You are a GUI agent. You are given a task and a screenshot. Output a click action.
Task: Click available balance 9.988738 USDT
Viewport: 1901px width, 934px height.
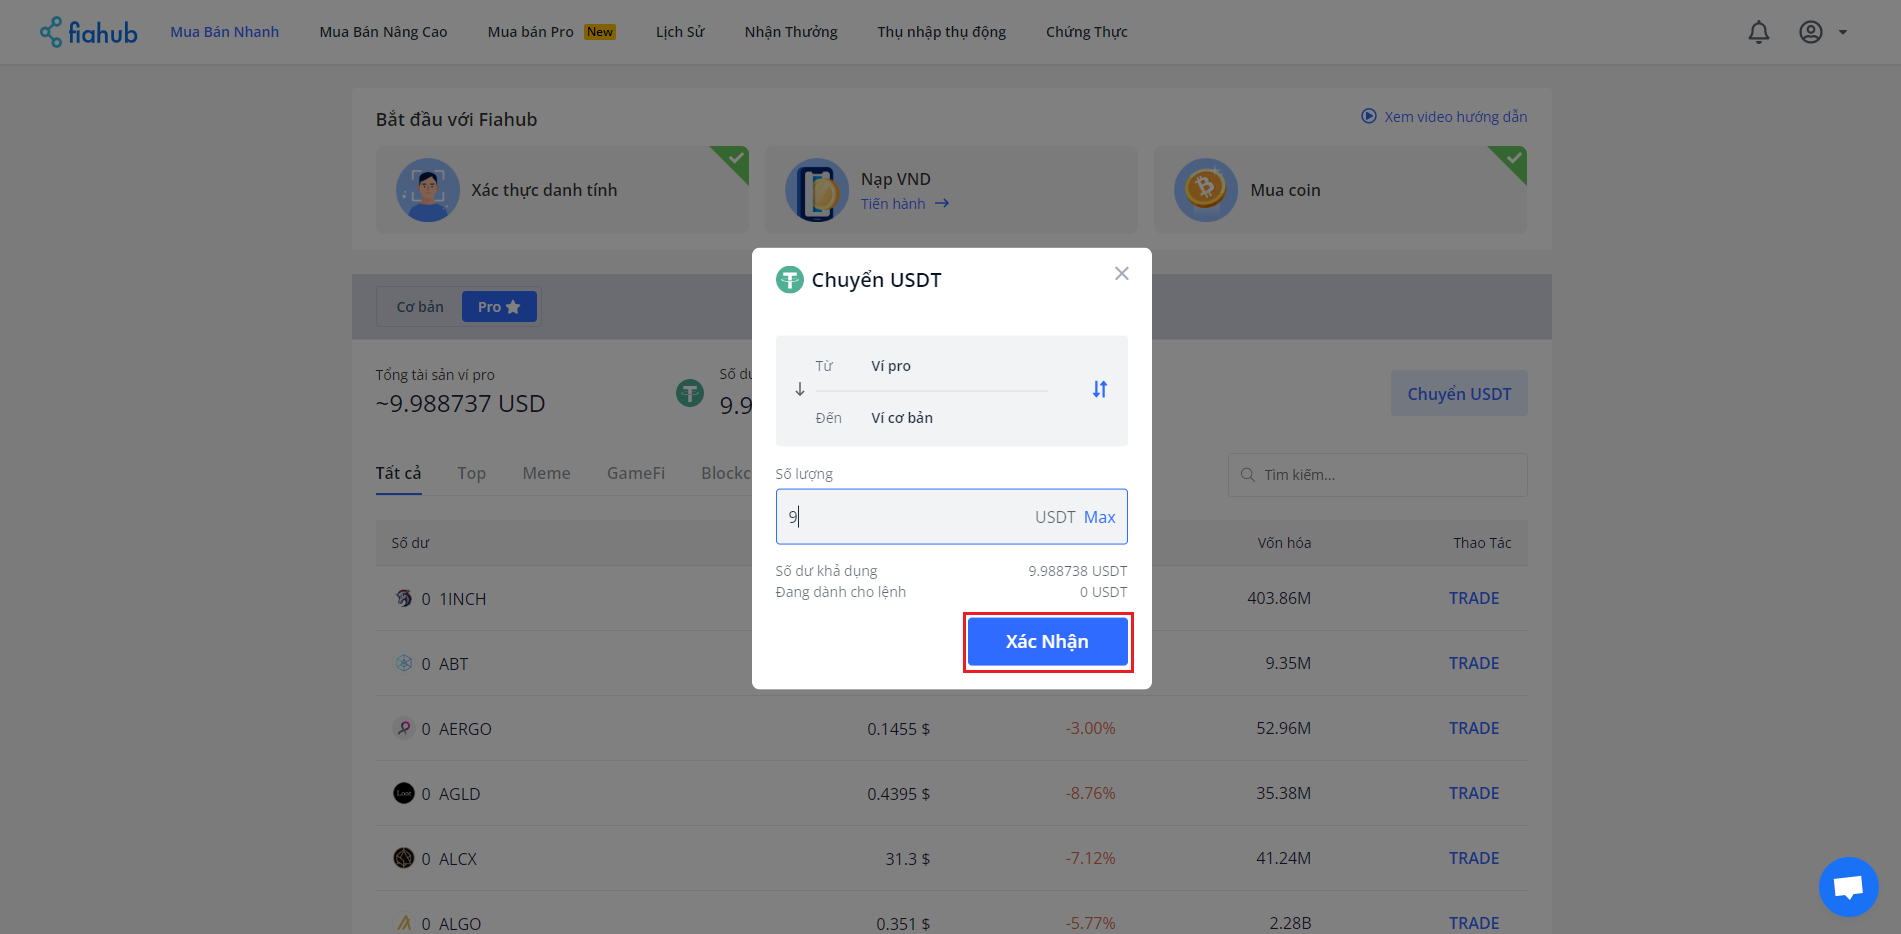(x=1077, y=571)
